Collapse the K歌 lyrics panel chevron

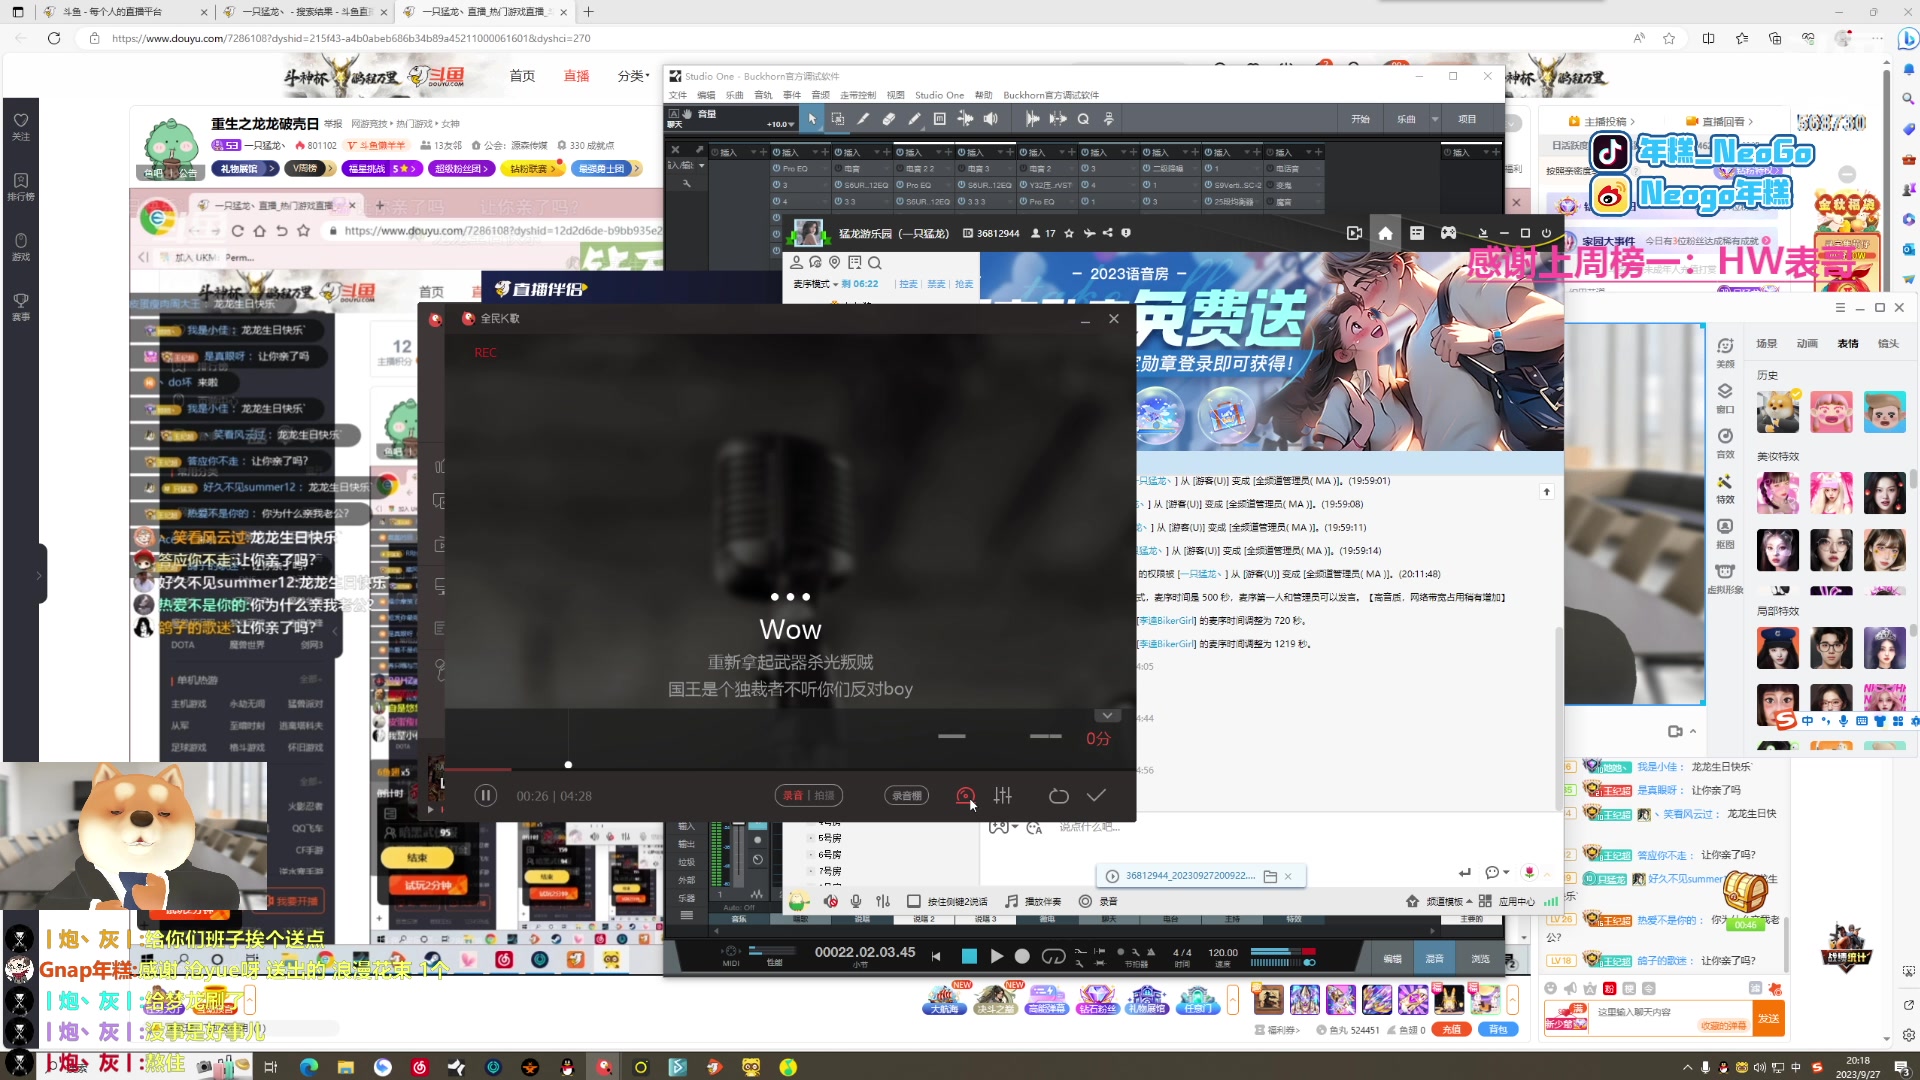point(1106,716)
